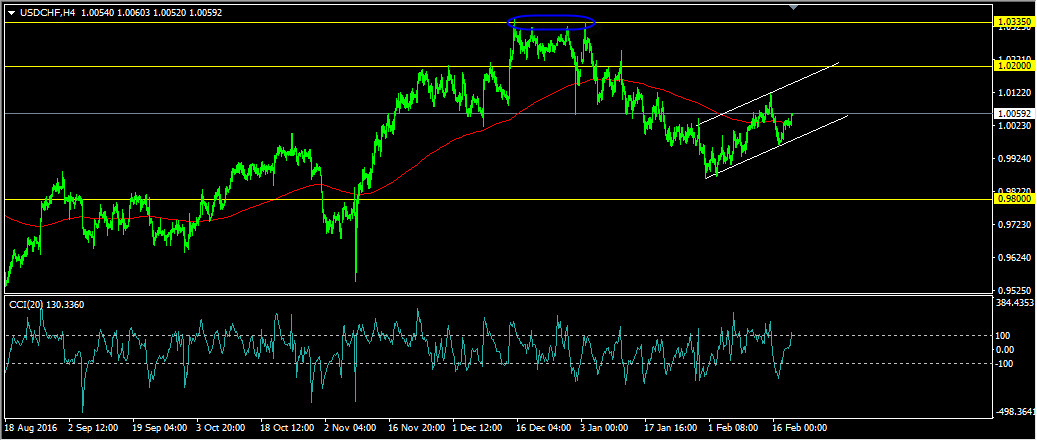1037x441 pixels.
Task: Click the 1.00592 current price label
Action: [x=1013, y=114]
